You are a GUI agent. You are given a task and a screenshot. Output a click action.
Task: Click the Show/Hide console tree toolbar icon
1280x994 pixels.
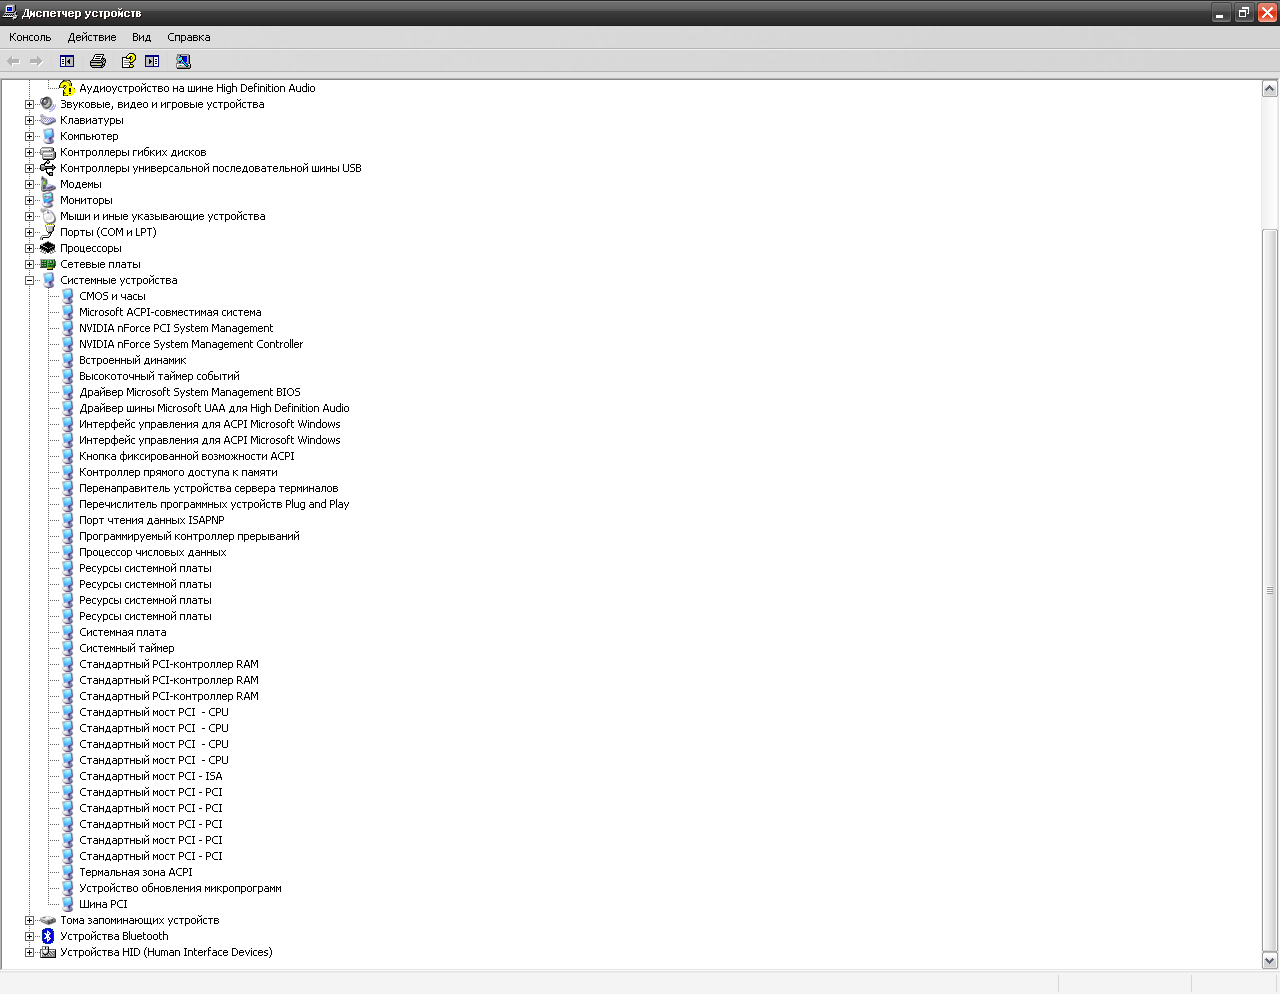[x=67, y=61]
